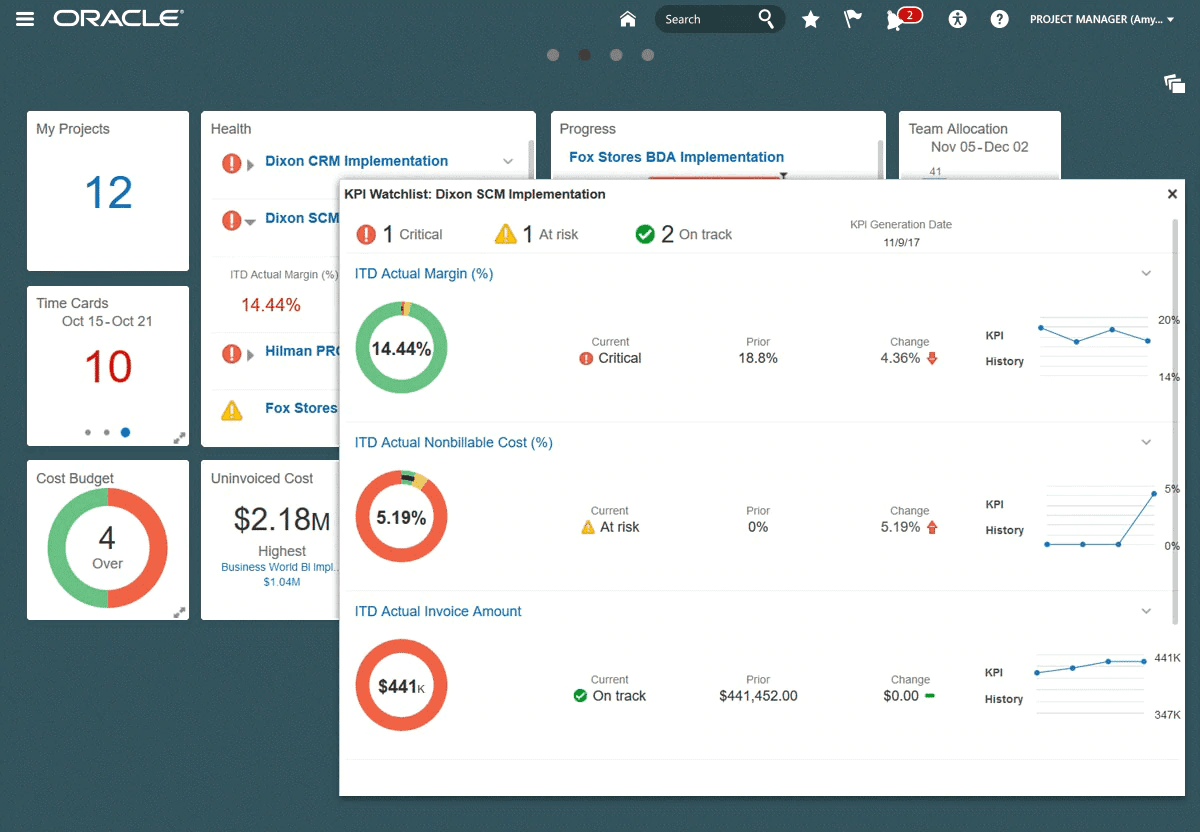Click the search input field
Viewport: 1200px width, 832px height.
pyautogui.click(x=708, y=19)
